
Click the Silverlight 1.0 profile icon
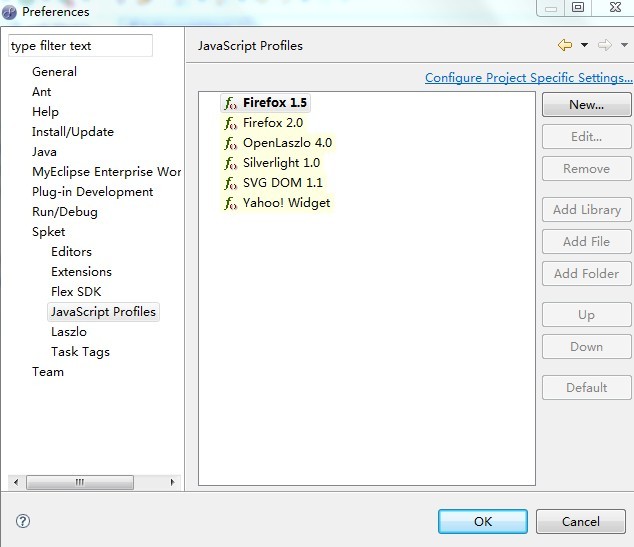(231, 163)
